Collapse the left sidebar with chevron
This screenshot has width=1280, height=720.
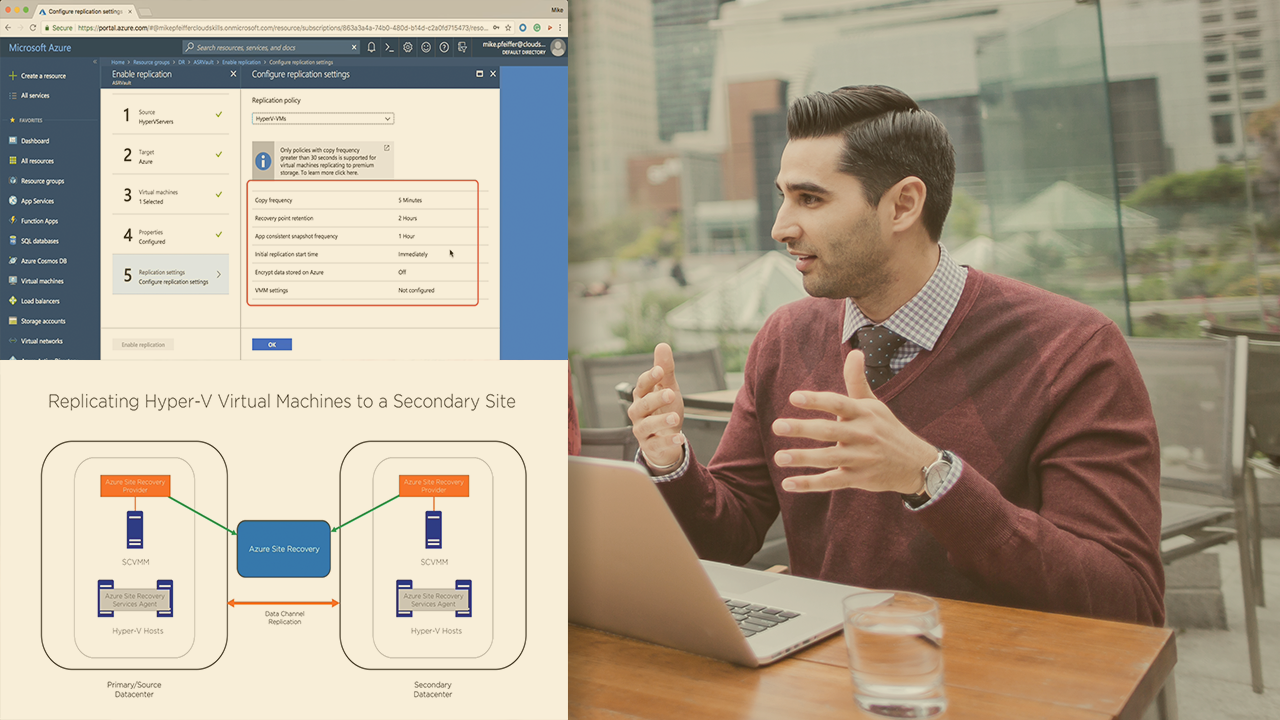point(95,62)
